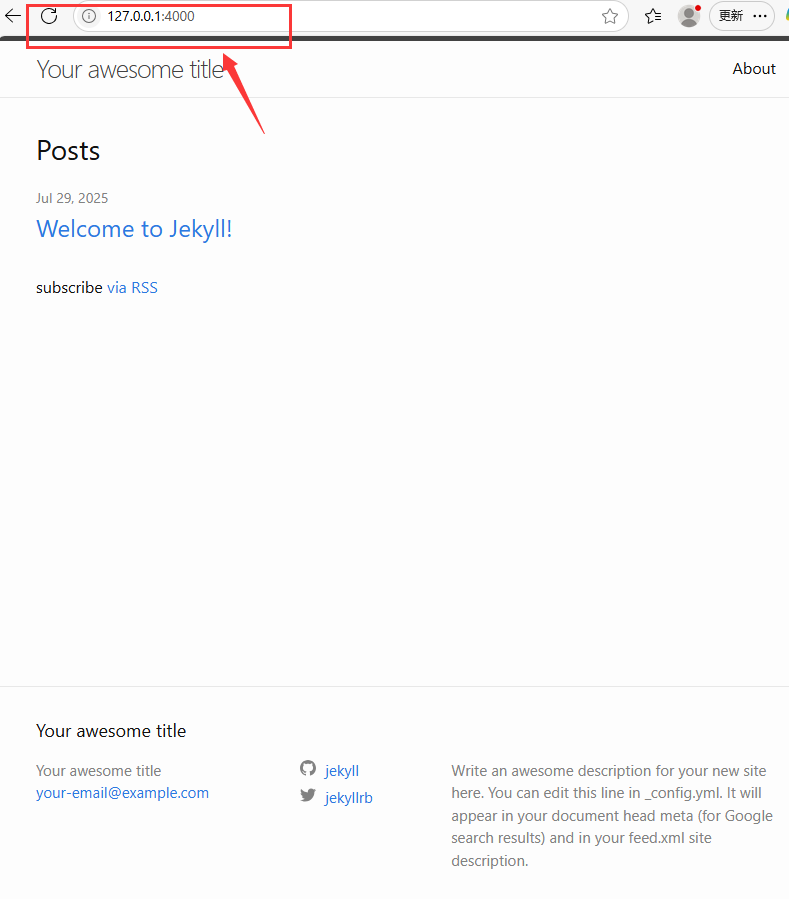Subscribe via RSS link
Viewport: 789px width, 899px height.
pos(132,288)
